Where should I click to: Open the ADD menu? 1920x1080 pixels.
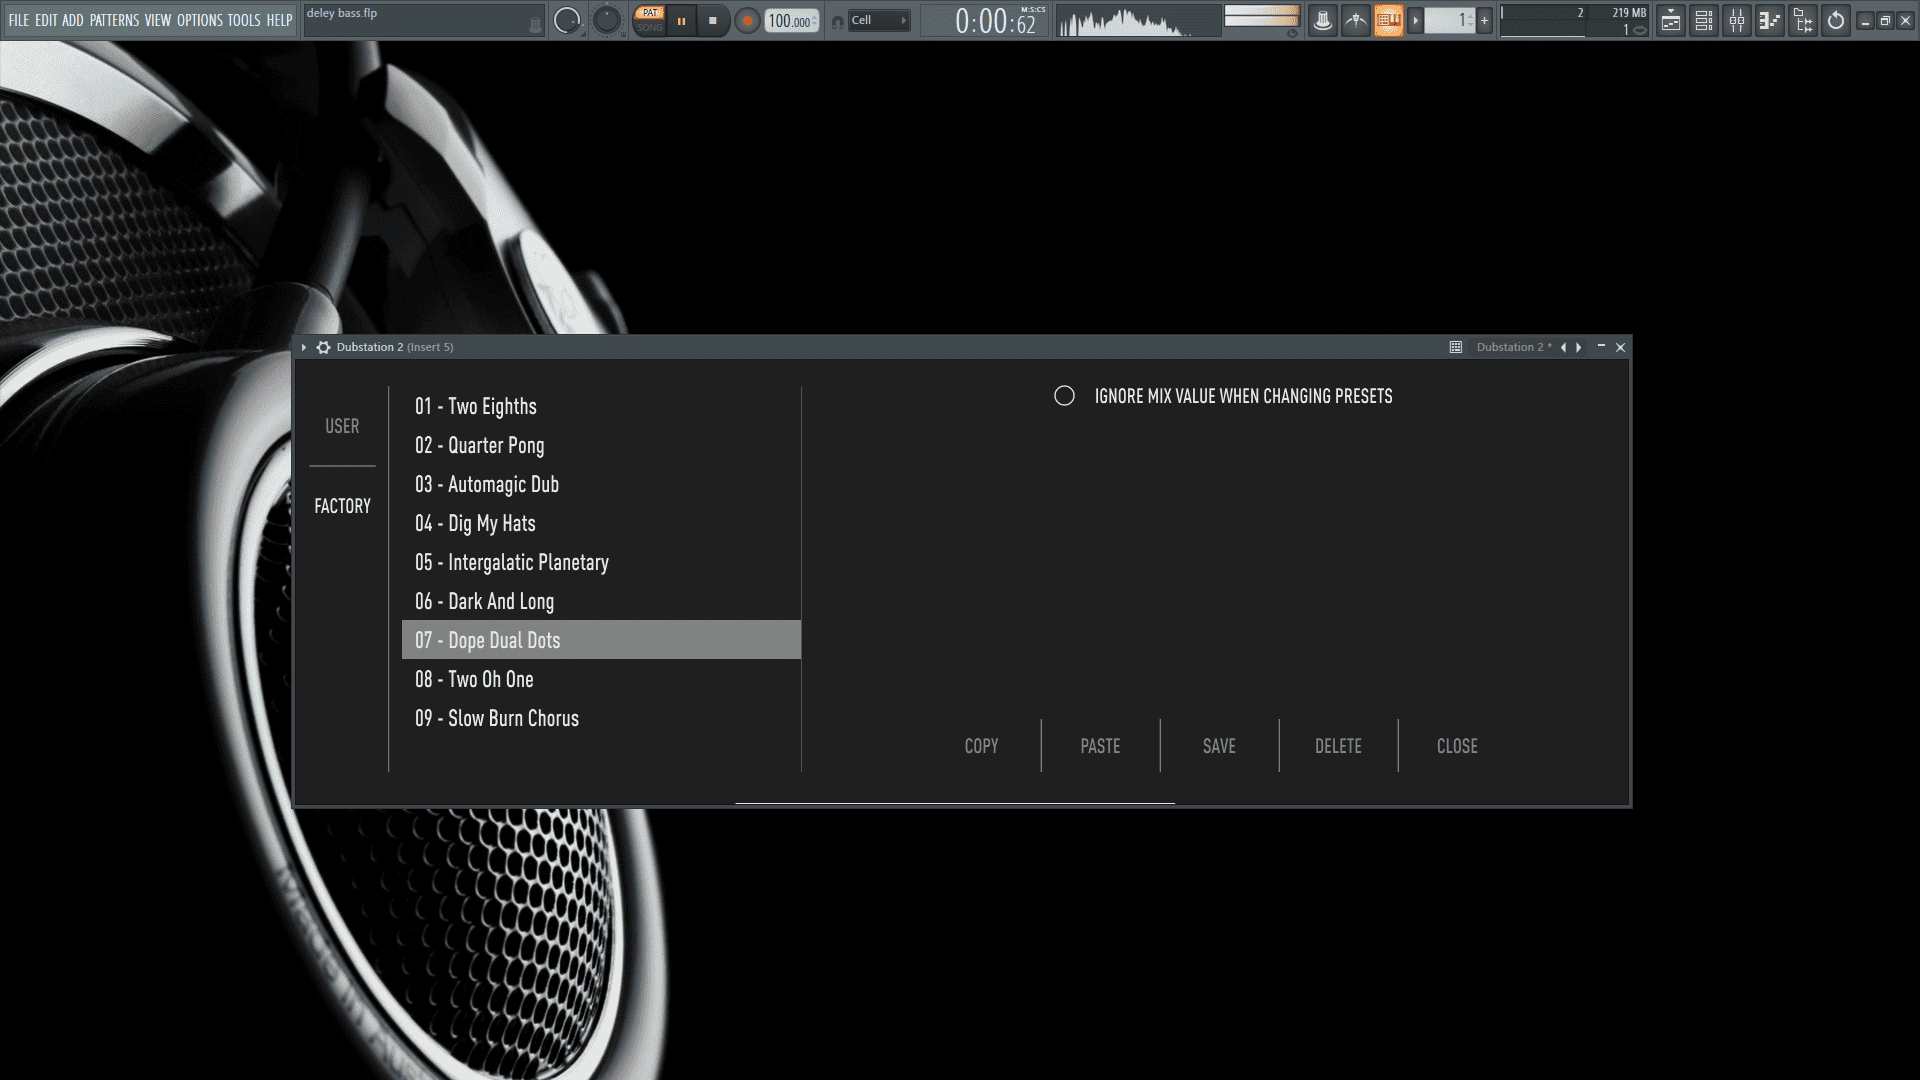[x=73, y=20]
